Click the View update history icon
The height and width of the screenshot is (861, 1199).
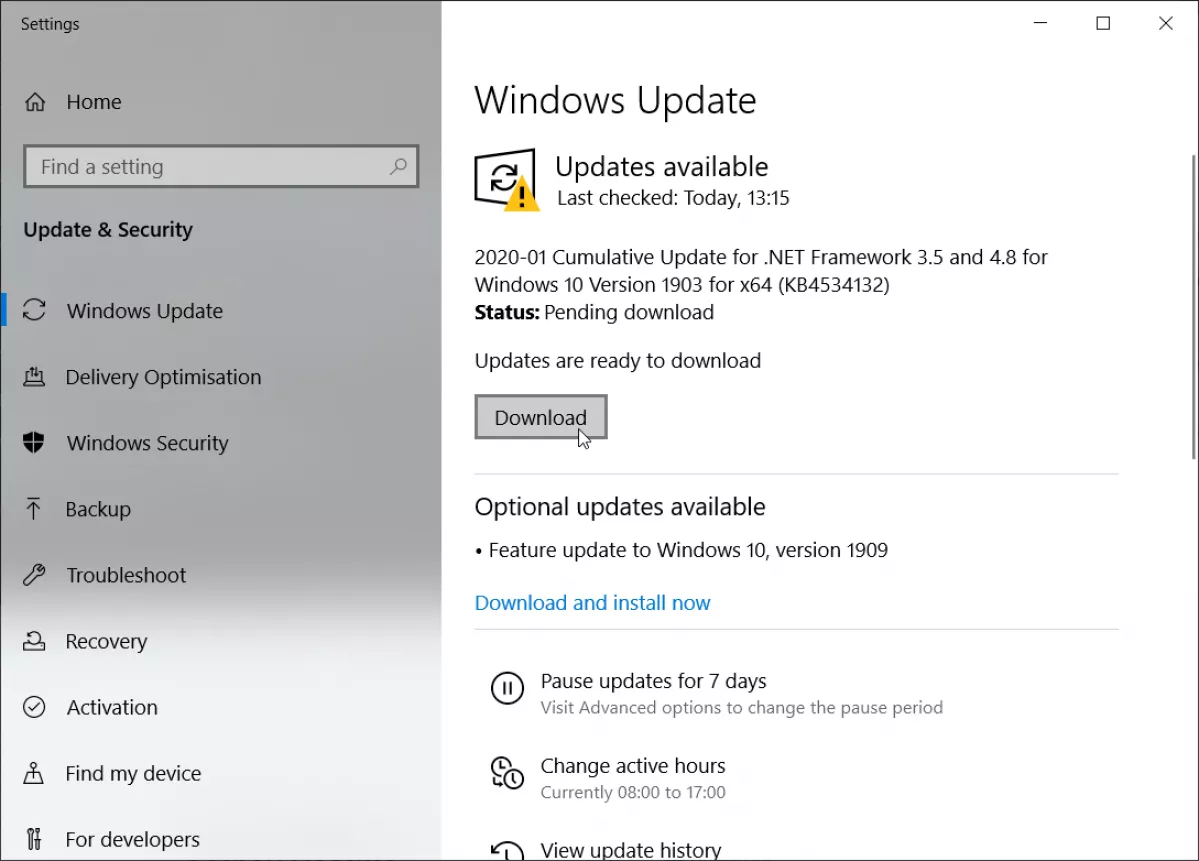(507, 850)
